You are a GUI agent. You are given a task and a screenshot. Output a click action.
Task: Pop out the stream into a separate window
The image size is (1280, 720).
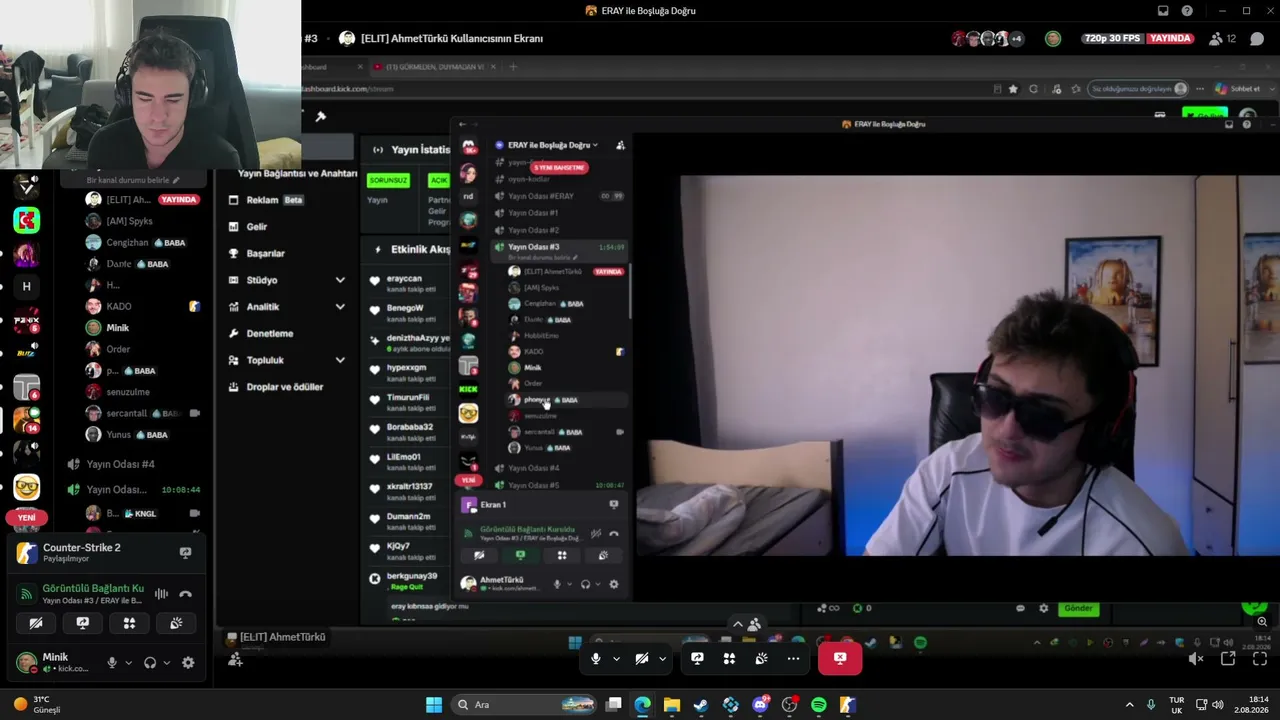[1228, 659]
